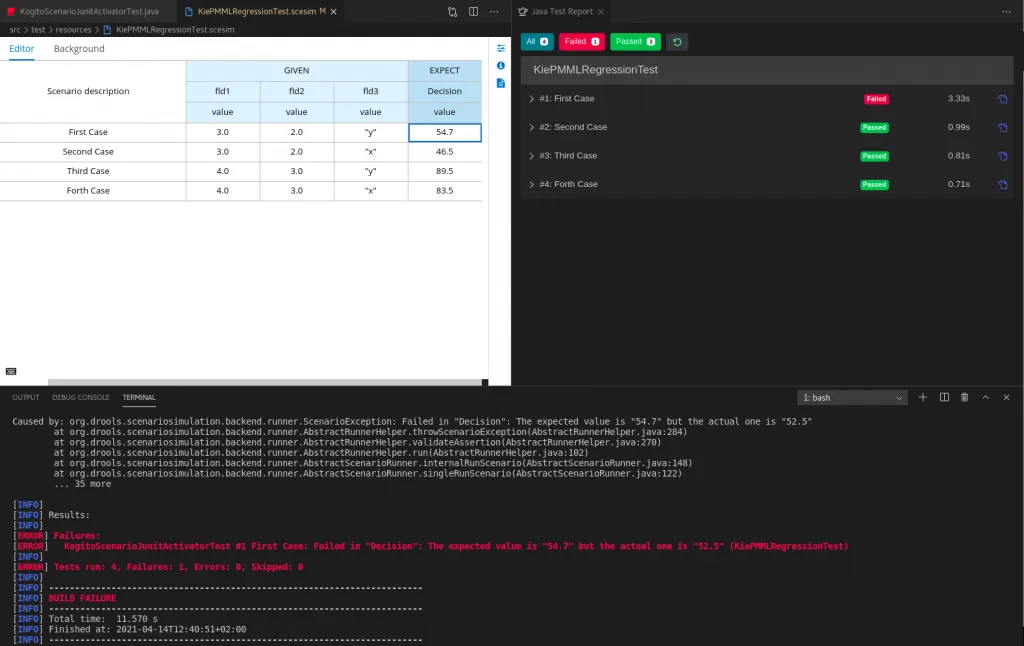
Task: Maximize the panel with the up chevron
Action: [986, 397]
